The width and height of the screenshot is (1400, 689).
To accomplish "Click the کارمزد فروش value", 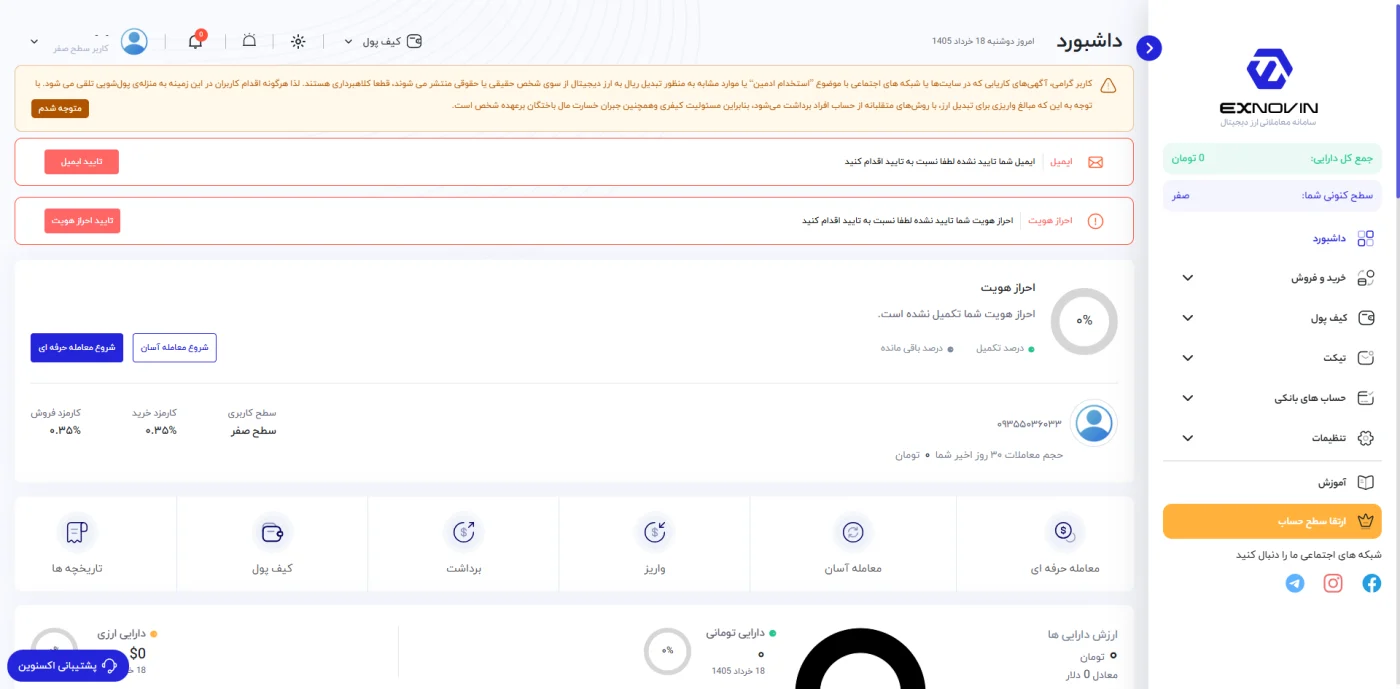I will click(x=65, y=431).
